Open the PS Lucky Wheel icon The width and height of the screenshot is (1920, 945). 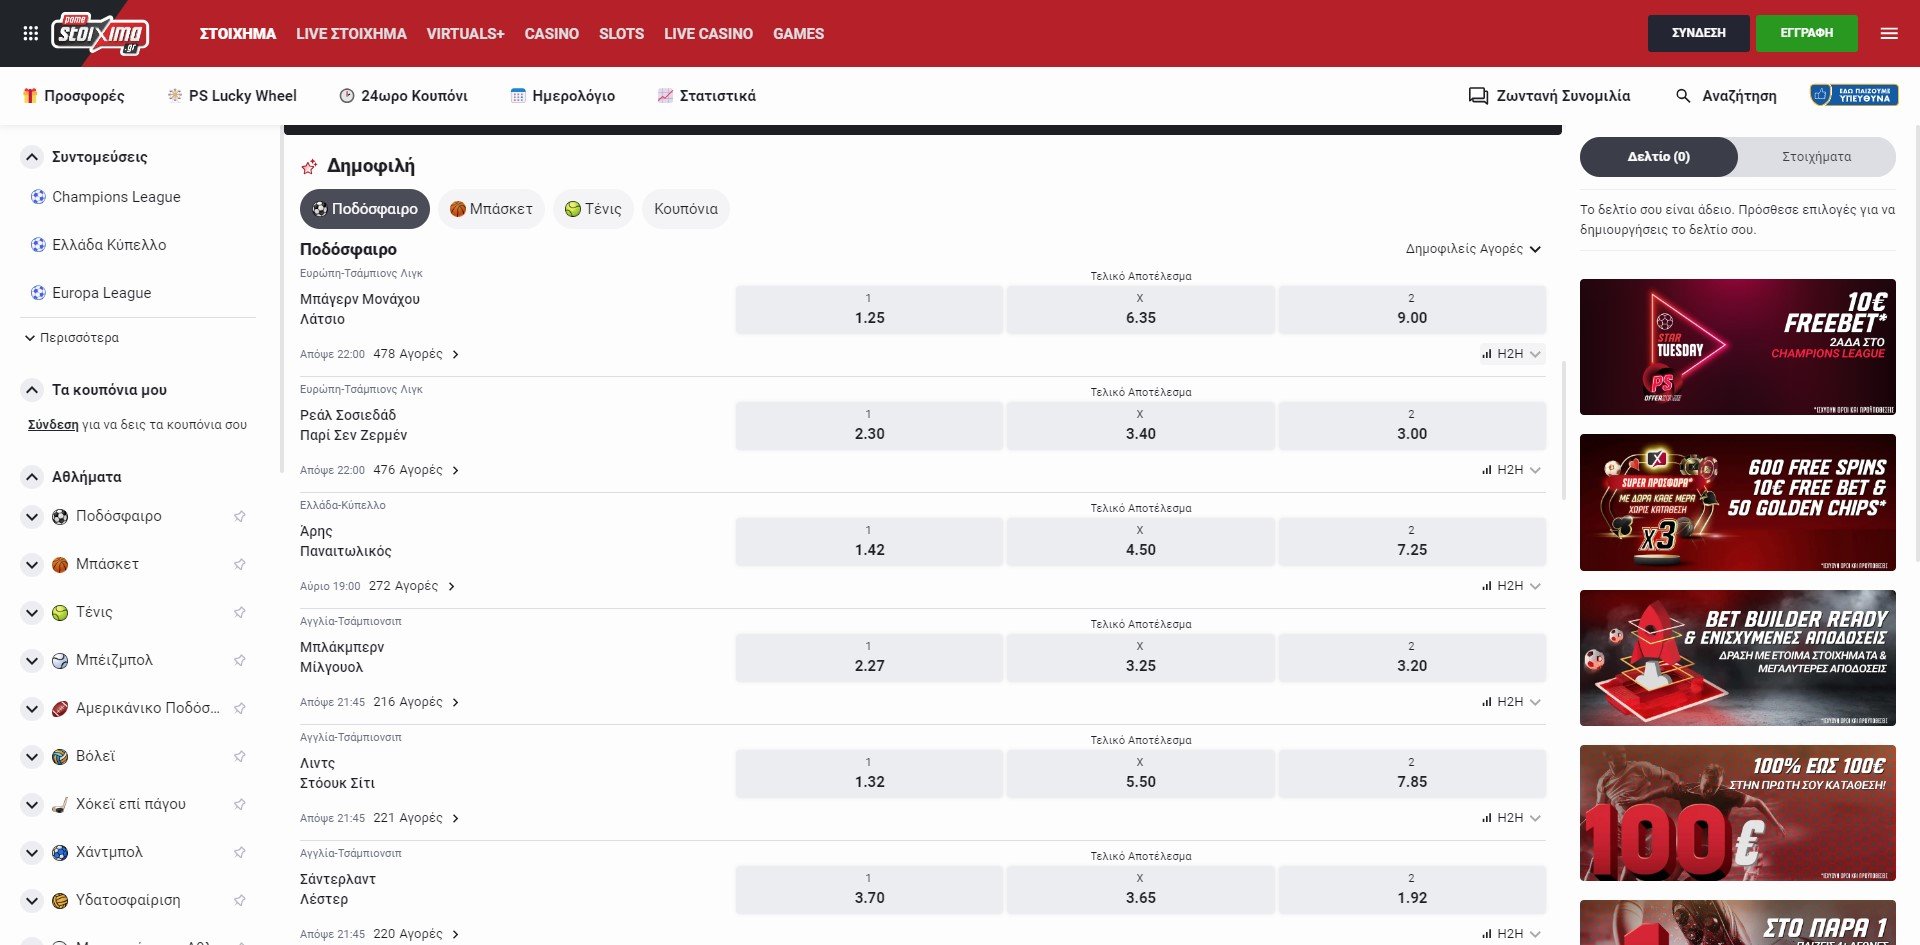click(x=175, y=96)
